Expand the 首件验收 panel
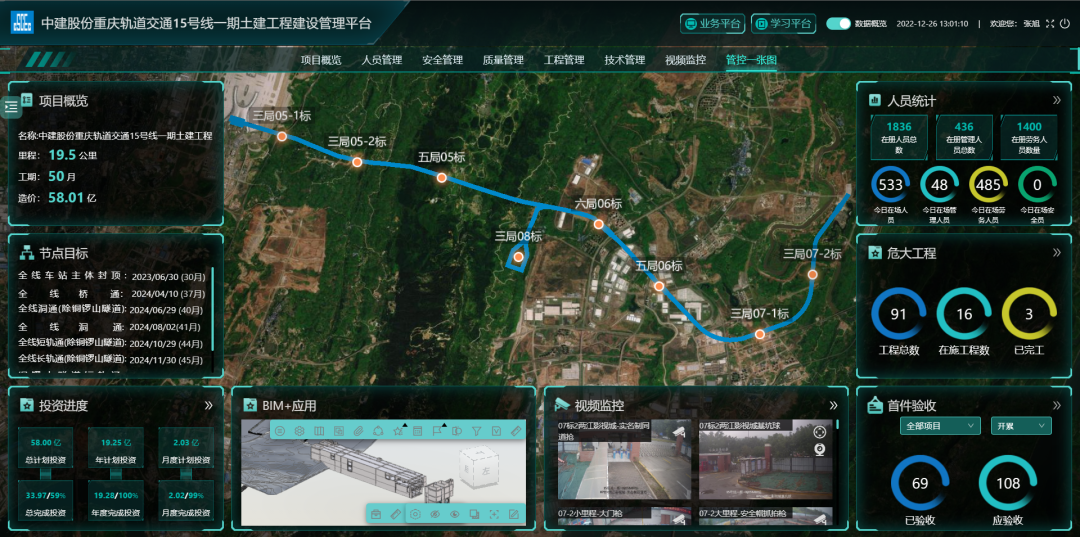This screenshot has height=537, width=1080. pos(1057,406)
